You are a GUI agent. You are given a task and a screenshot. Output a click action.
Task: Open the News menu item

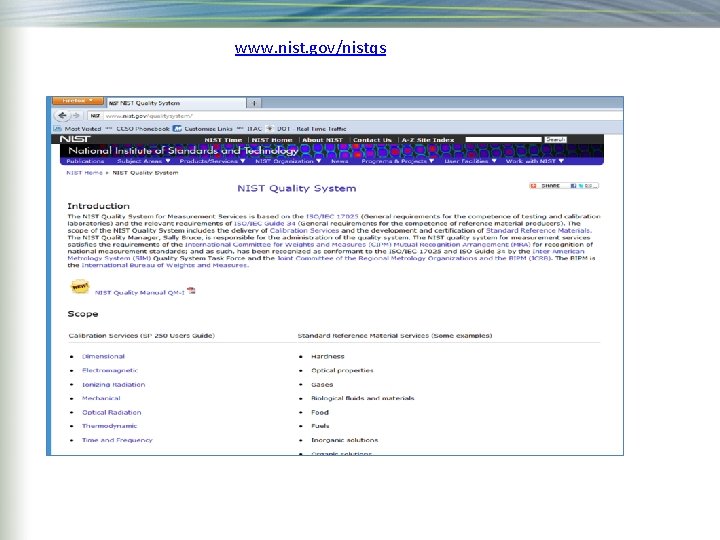340,161
